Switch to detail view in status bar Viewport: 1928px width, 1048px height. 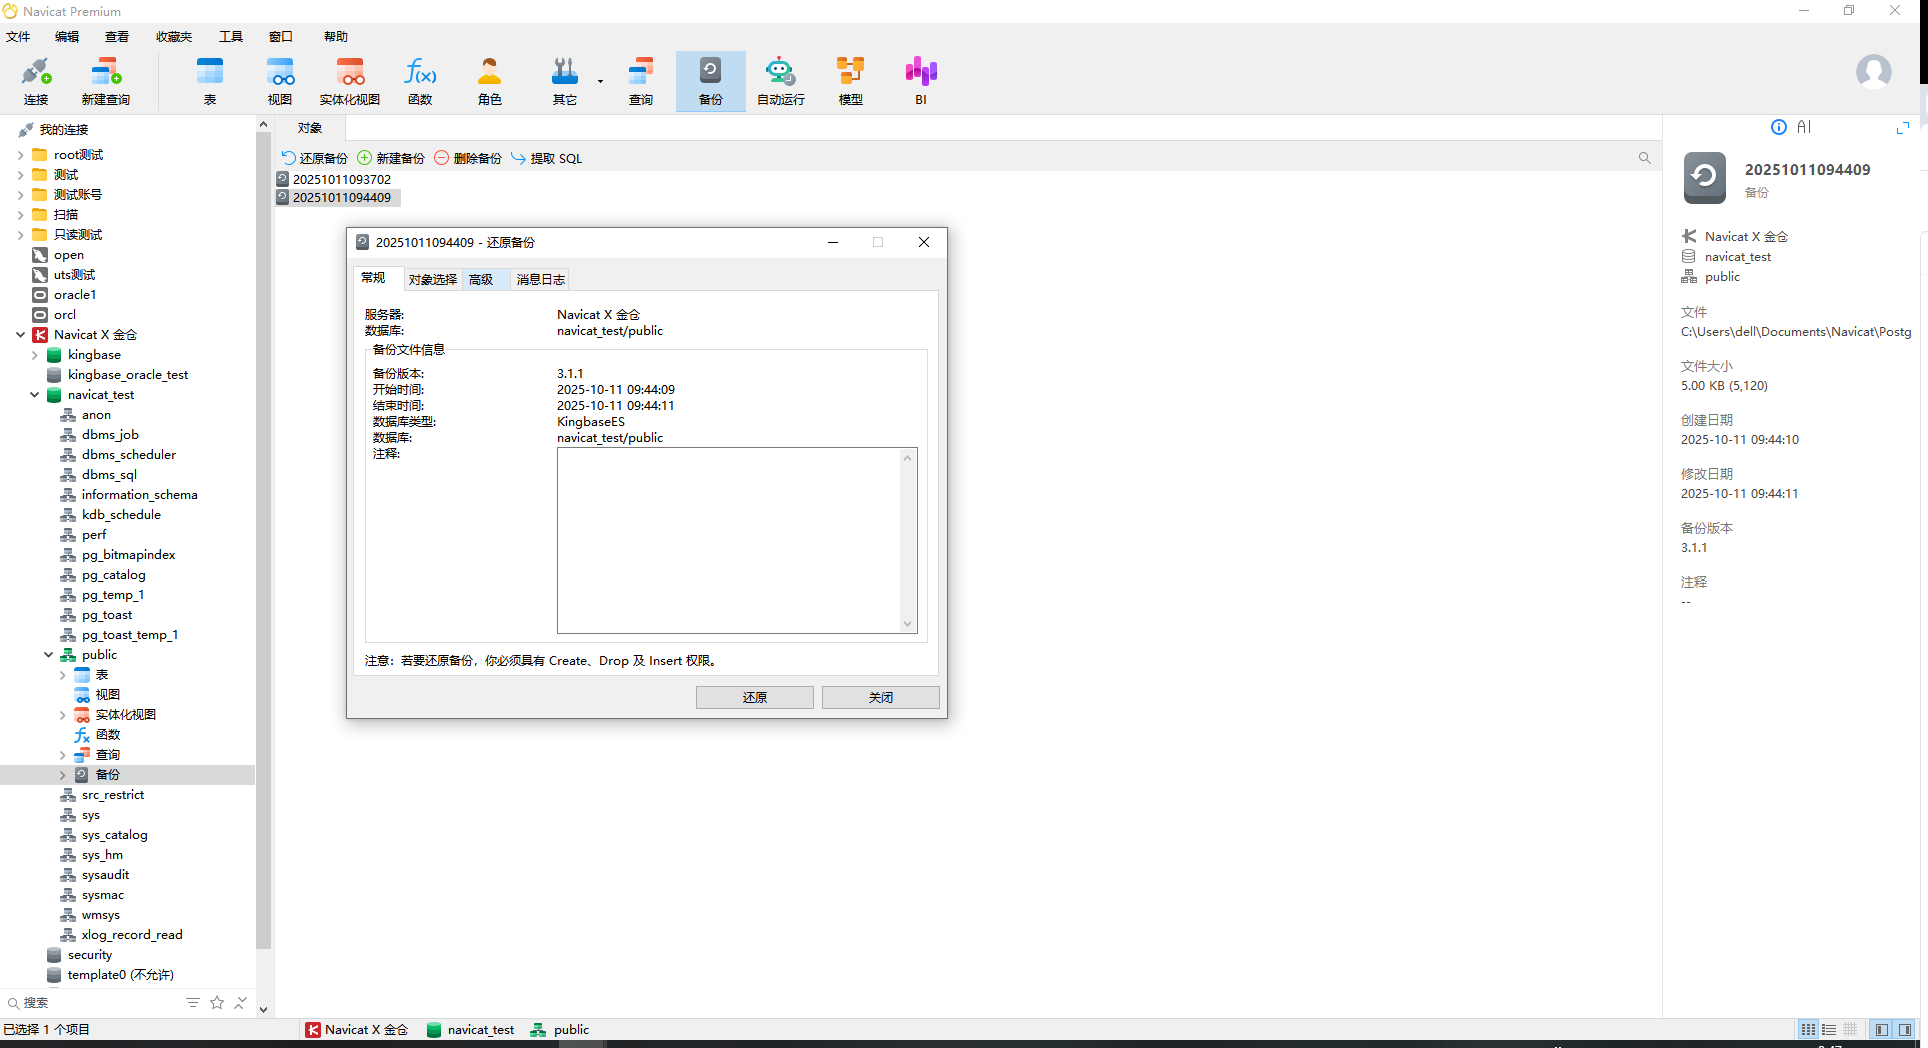pos(1829,1029)
